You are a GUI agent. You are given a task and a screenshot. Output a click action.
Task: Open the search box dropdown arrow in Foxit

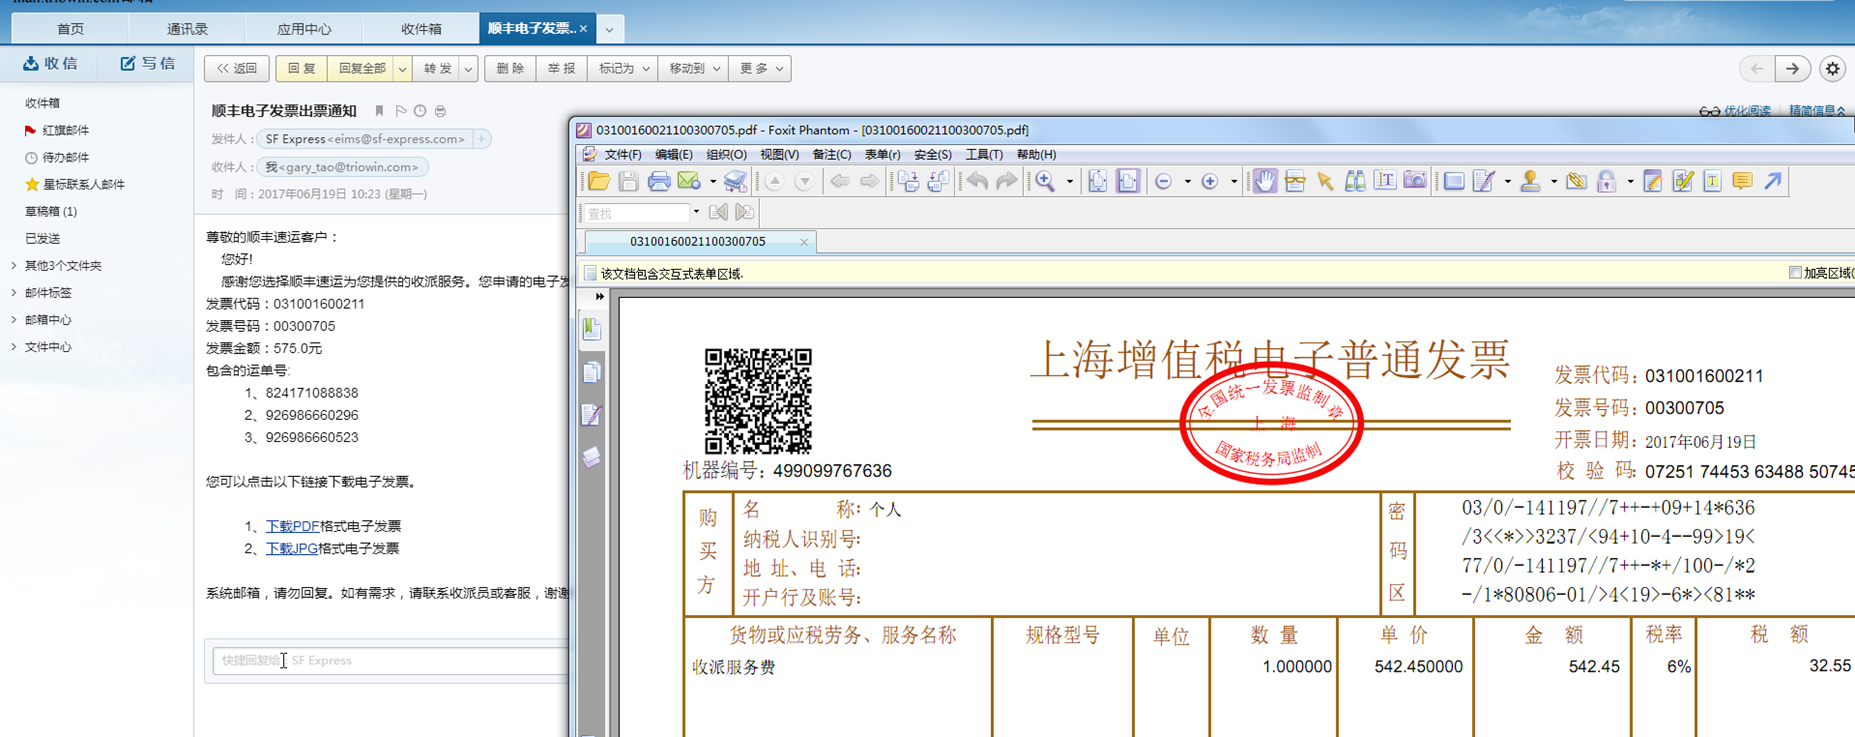coord(696,213)
